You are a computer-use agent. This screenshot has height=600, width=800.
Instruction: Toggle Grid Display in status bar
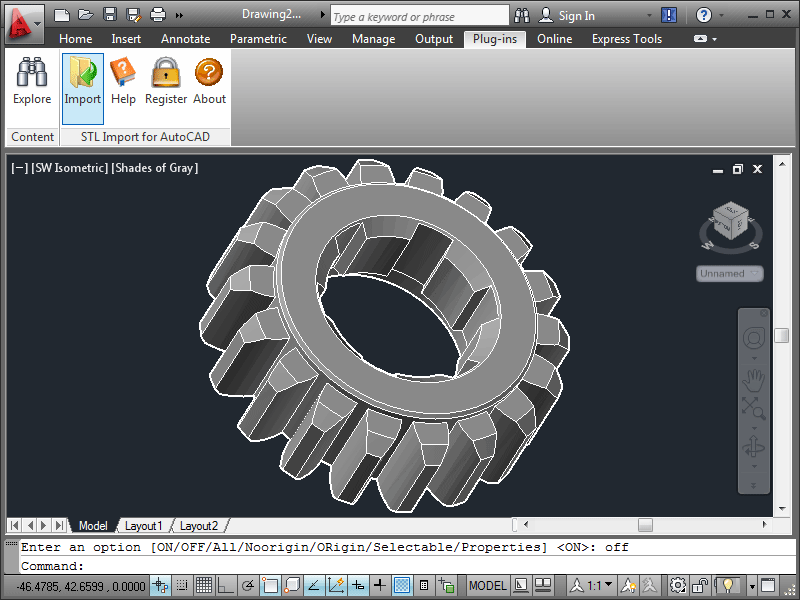204,585
